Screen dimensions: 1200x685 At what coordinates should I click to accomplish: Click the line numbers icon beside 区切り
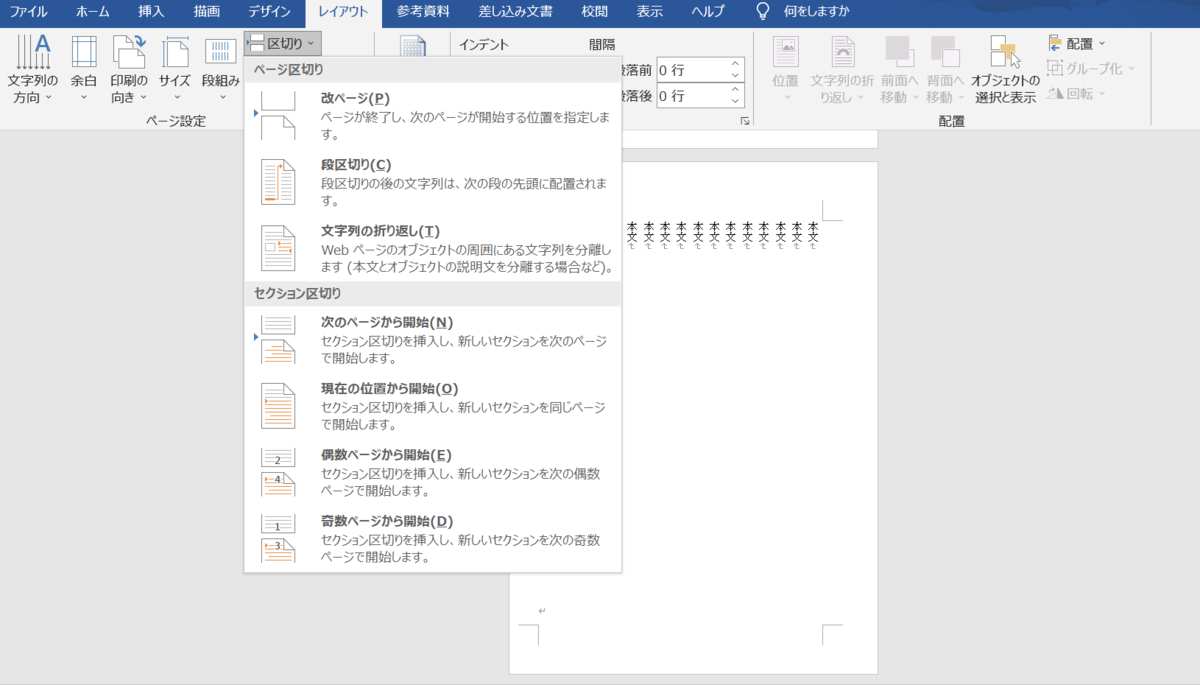coord(412,46)
